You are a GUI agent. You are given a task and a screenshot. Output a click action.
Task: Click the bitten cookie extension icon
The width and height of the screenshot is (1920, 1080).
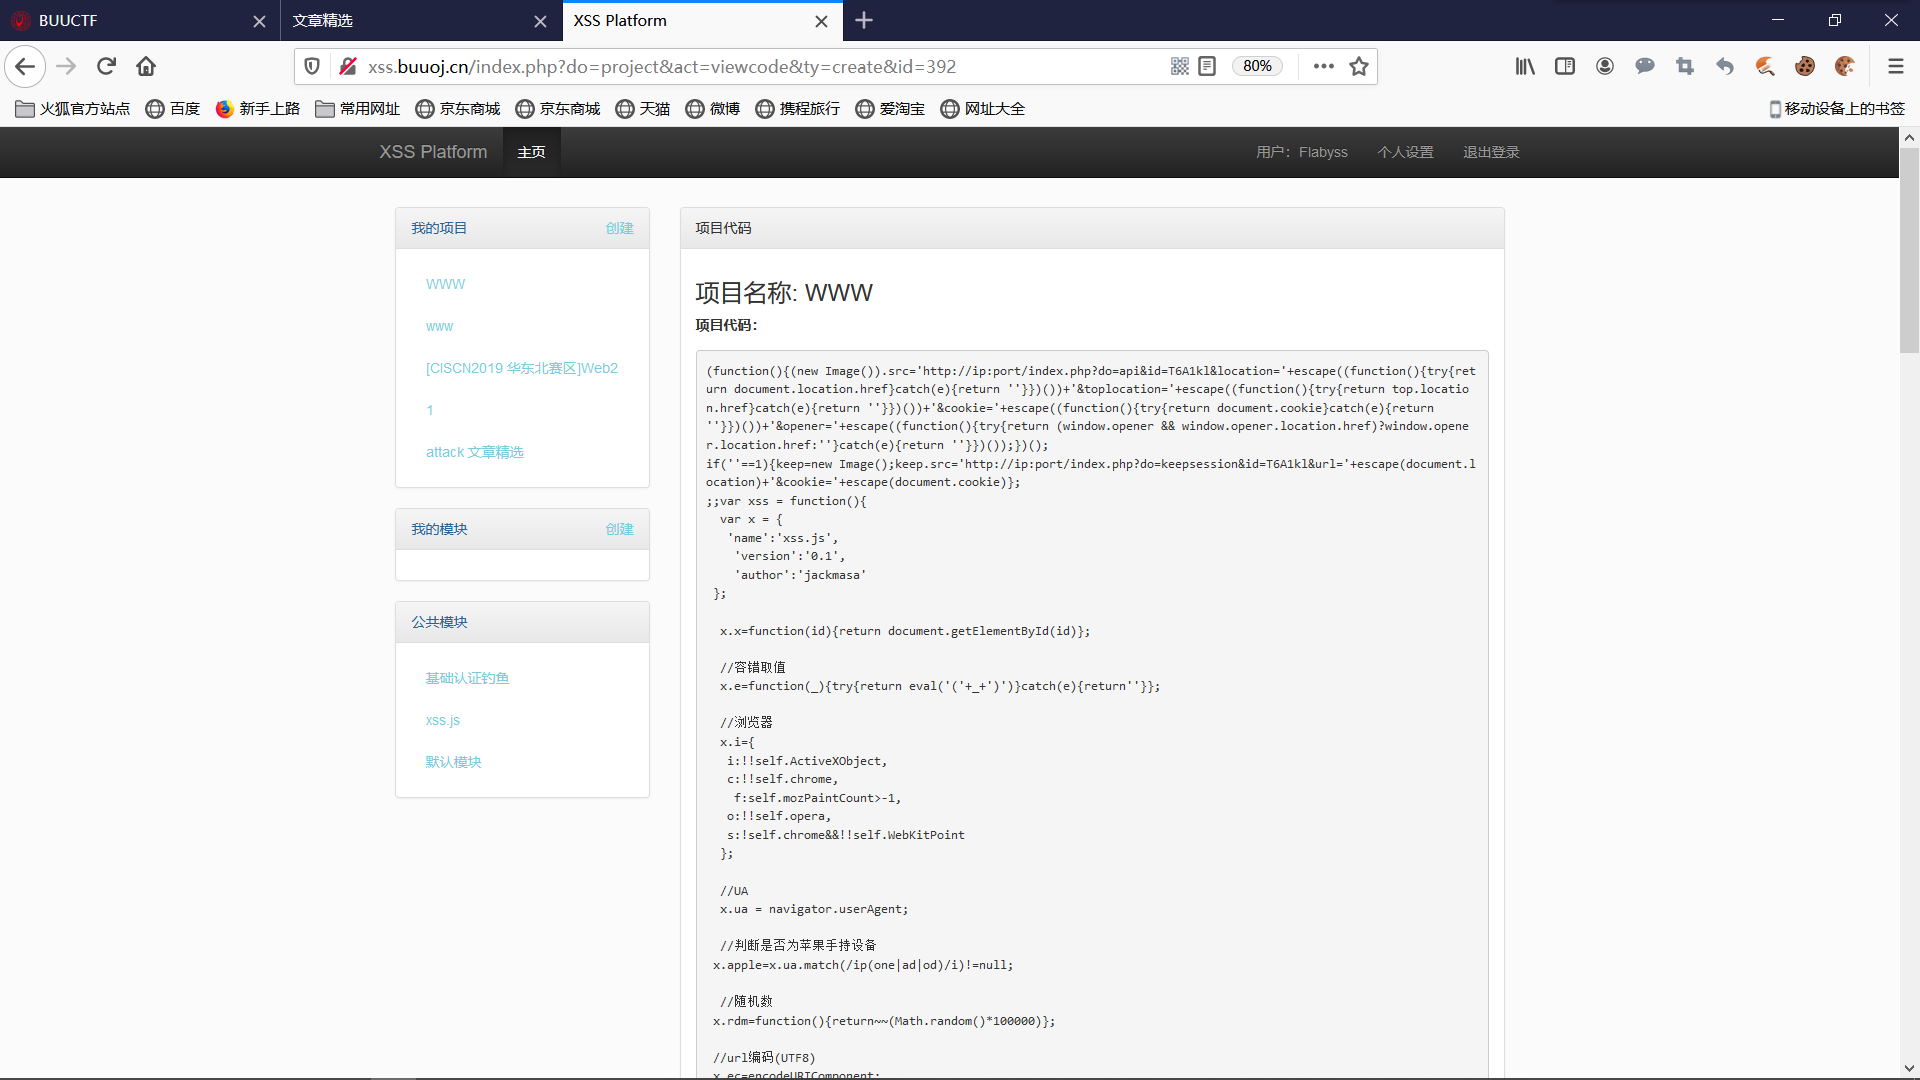pyautogui.click(x=1845, y=66)
